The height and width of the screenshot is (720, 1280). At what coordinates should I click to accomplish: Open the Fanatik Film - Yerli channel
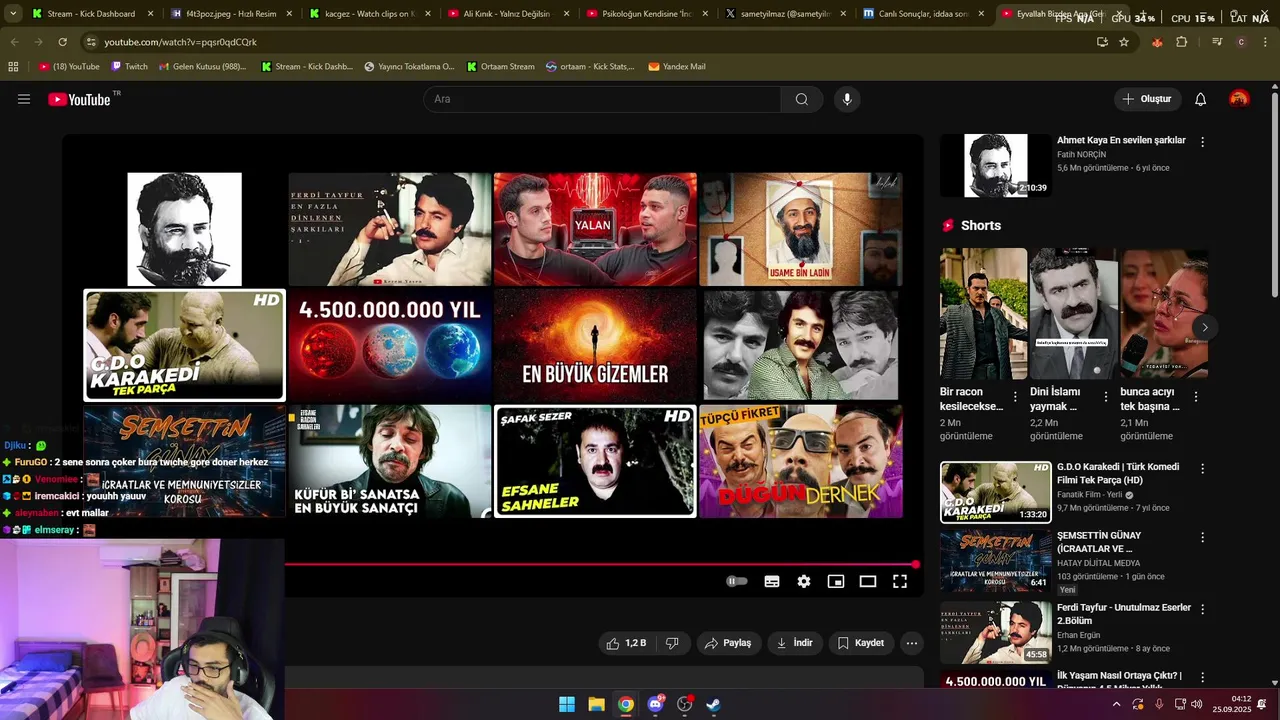(1089, 495)
